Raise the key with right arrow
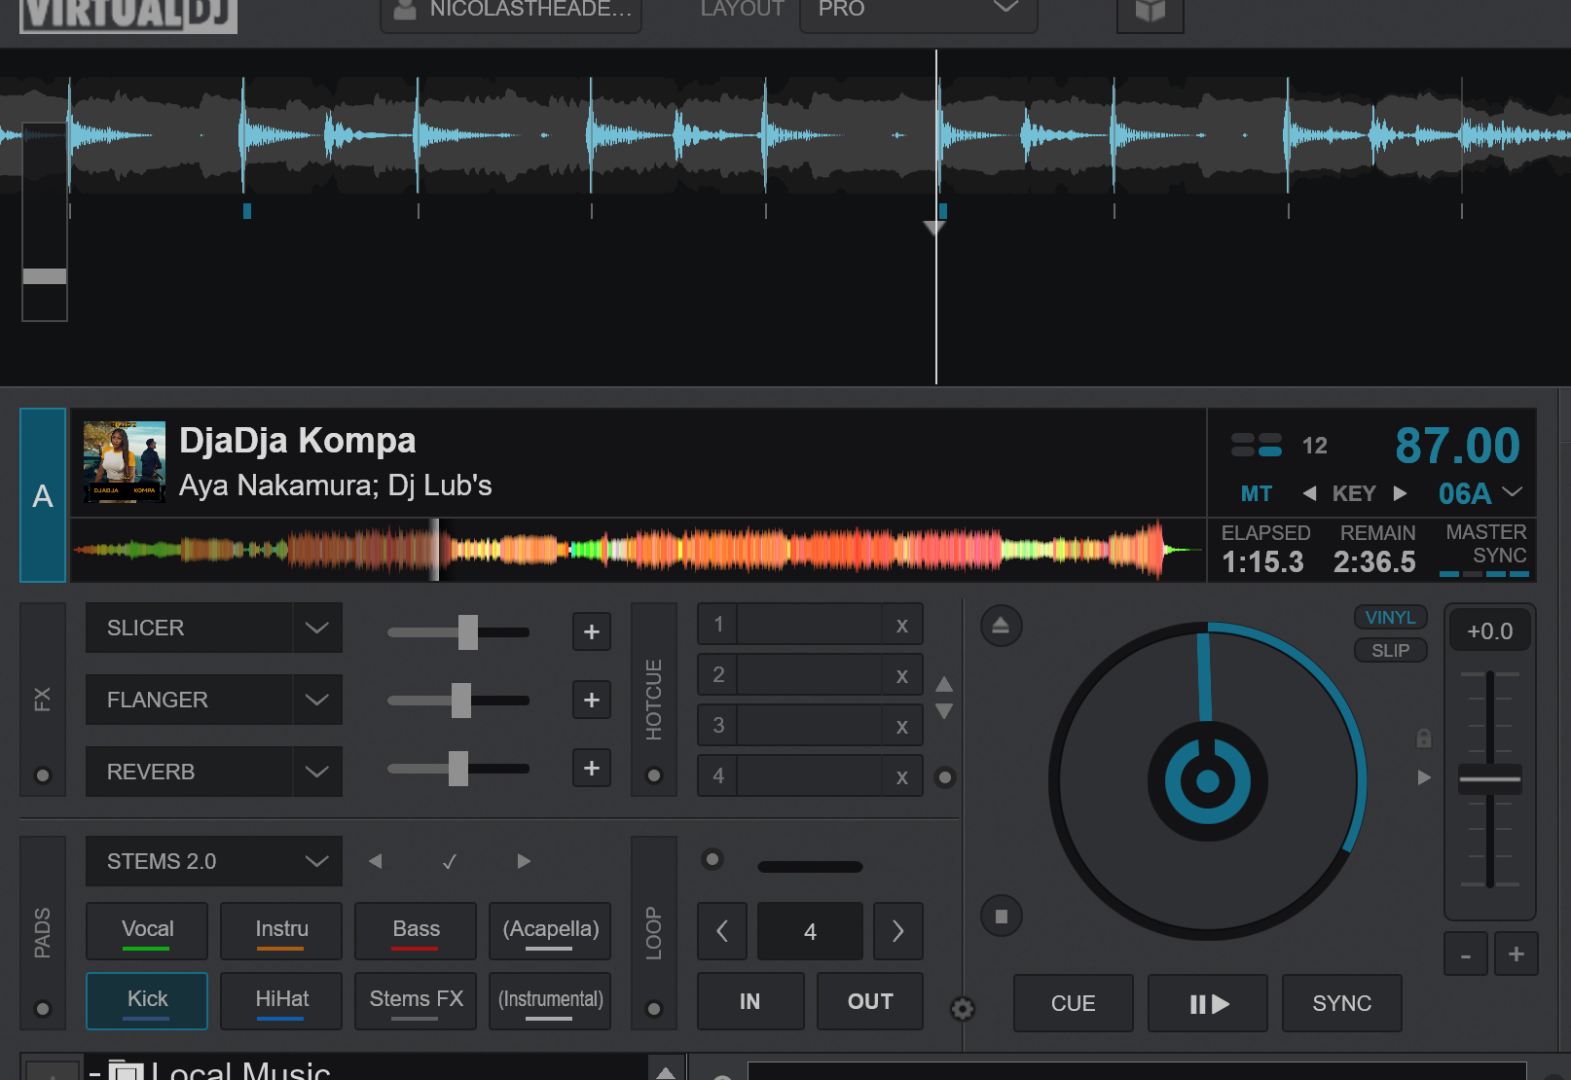Viewport: 1571px width, 1080px height. 1400,493
